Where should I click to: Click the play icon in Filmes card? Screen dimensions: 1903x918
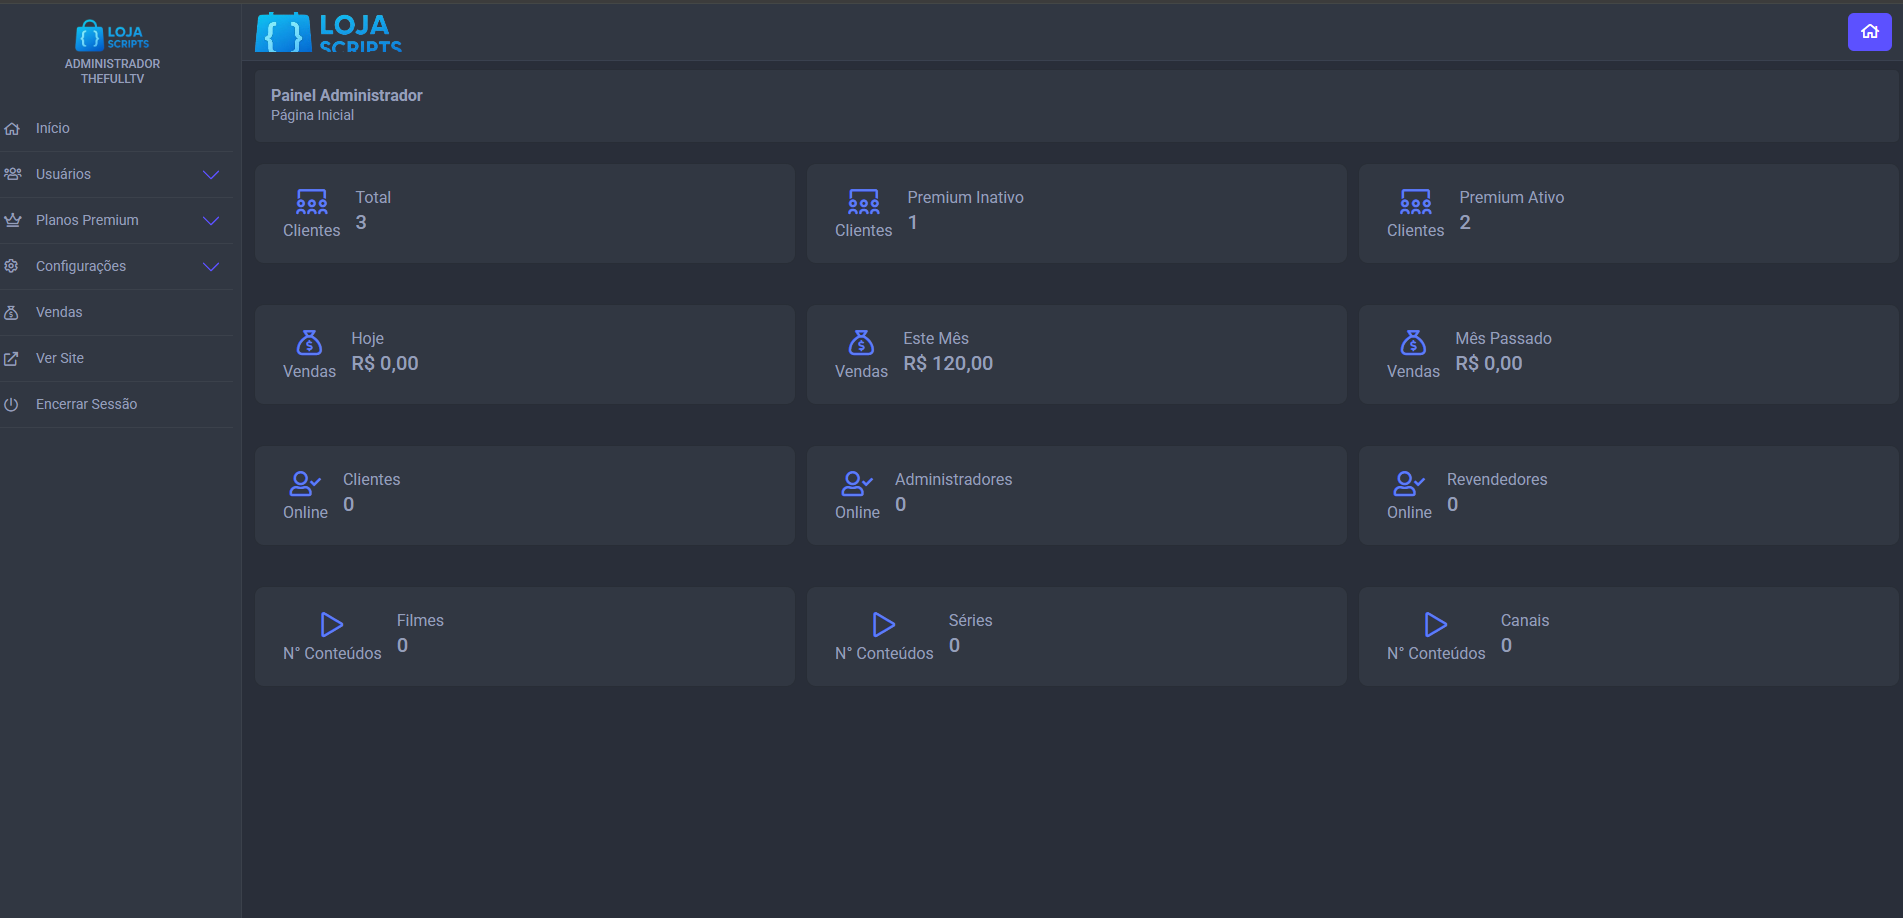pyautogui.click(x=332, y=625)
